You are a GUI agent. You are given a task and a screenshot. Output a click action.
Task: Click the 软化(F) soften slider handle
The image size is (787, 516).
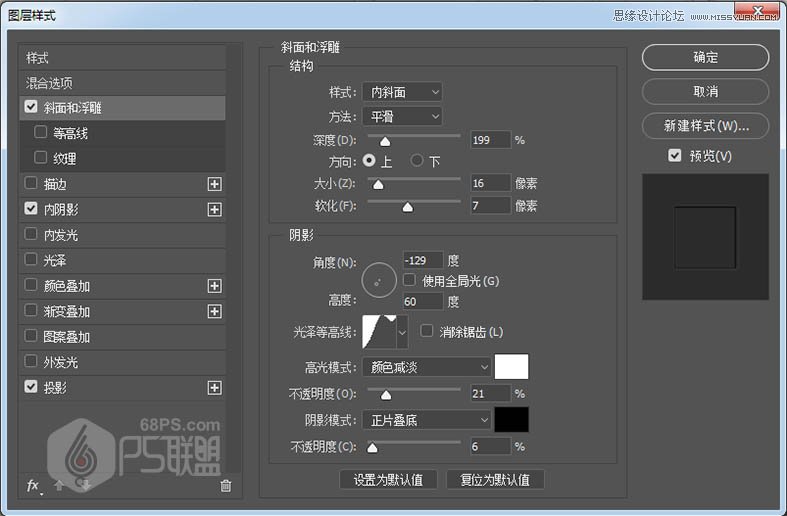[x=408, y=207]
